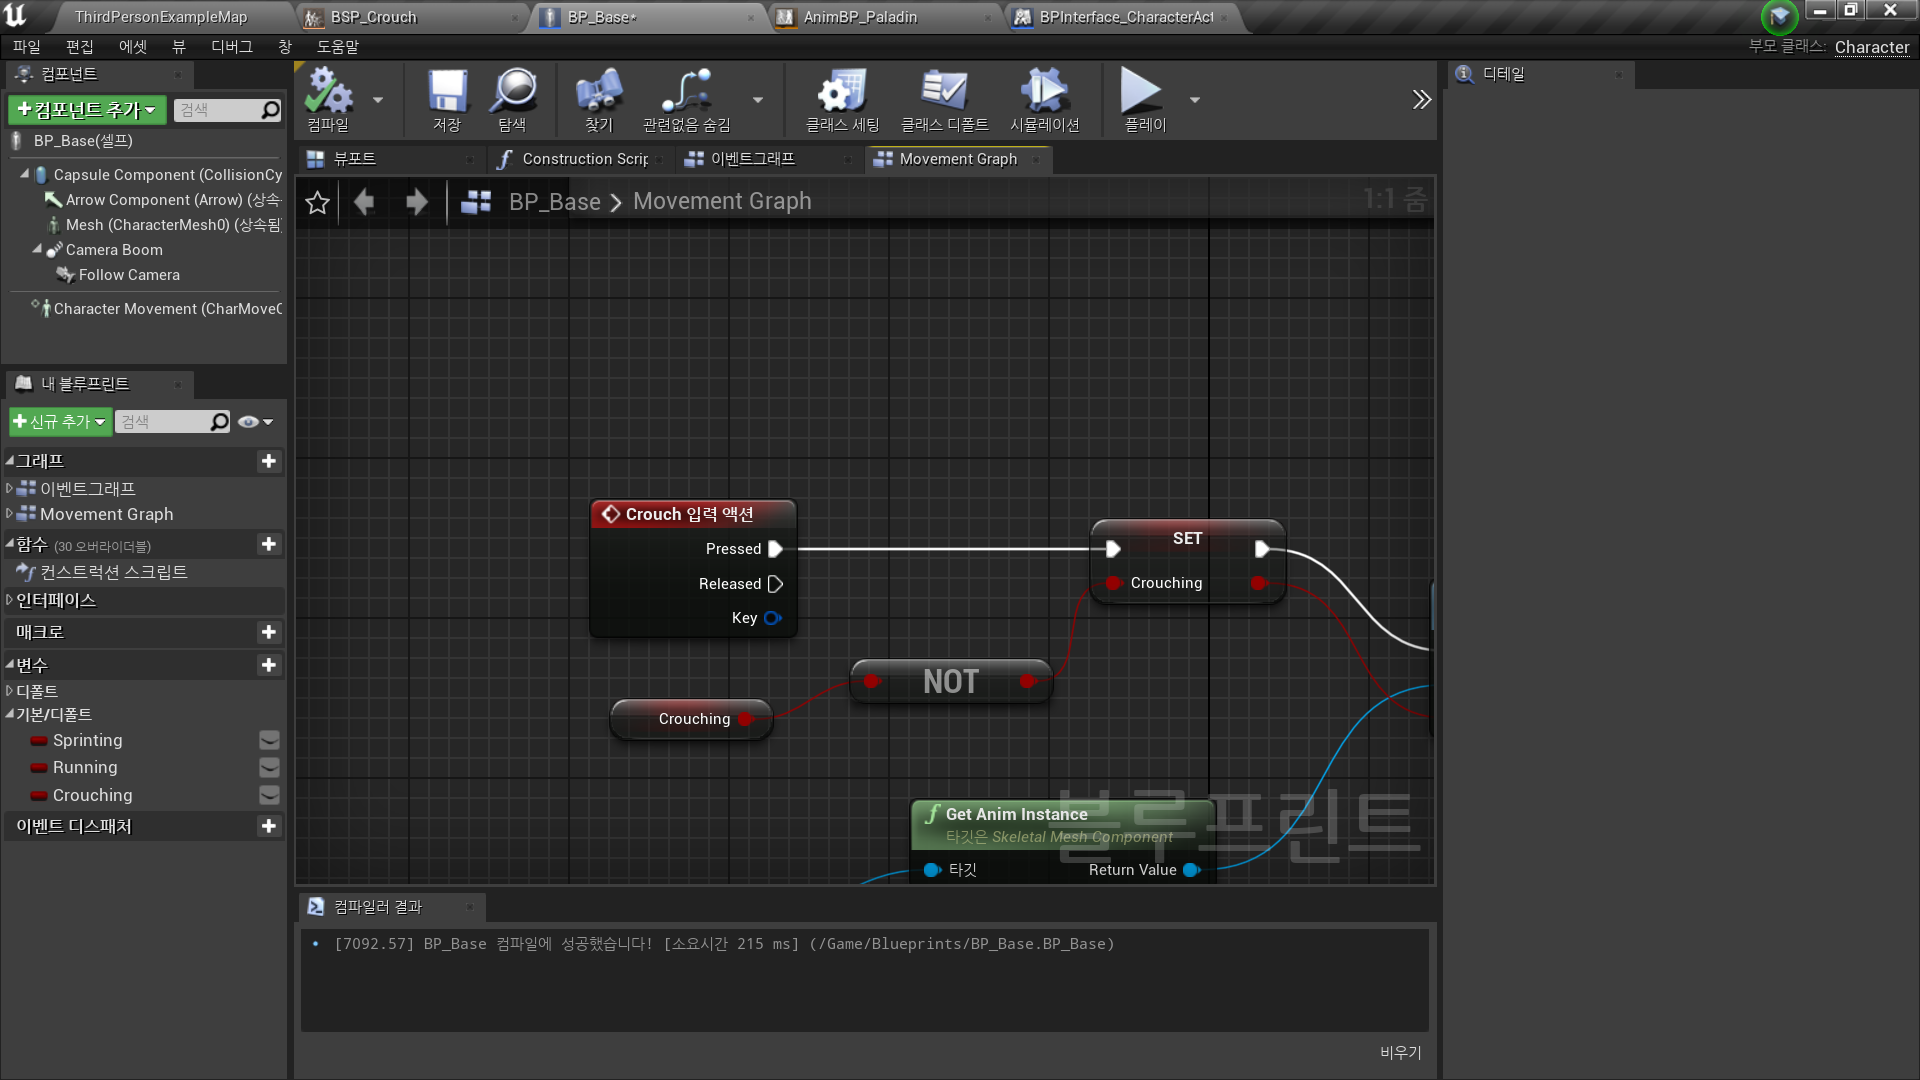Click the 찾기 search binoculars icon
Screen dimensions: 1920x1080
coord(598,97)
